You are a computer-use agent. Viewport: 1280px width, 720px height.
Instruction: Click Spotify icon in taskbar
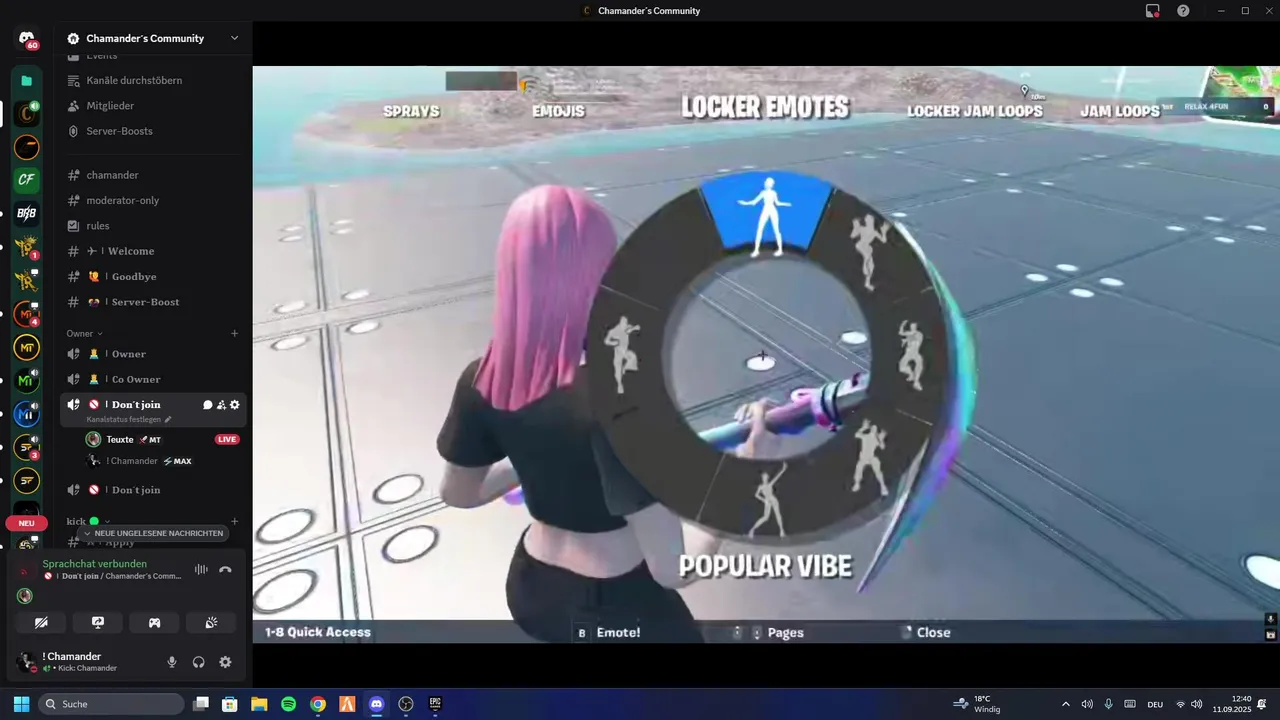(x=288, y=704)
